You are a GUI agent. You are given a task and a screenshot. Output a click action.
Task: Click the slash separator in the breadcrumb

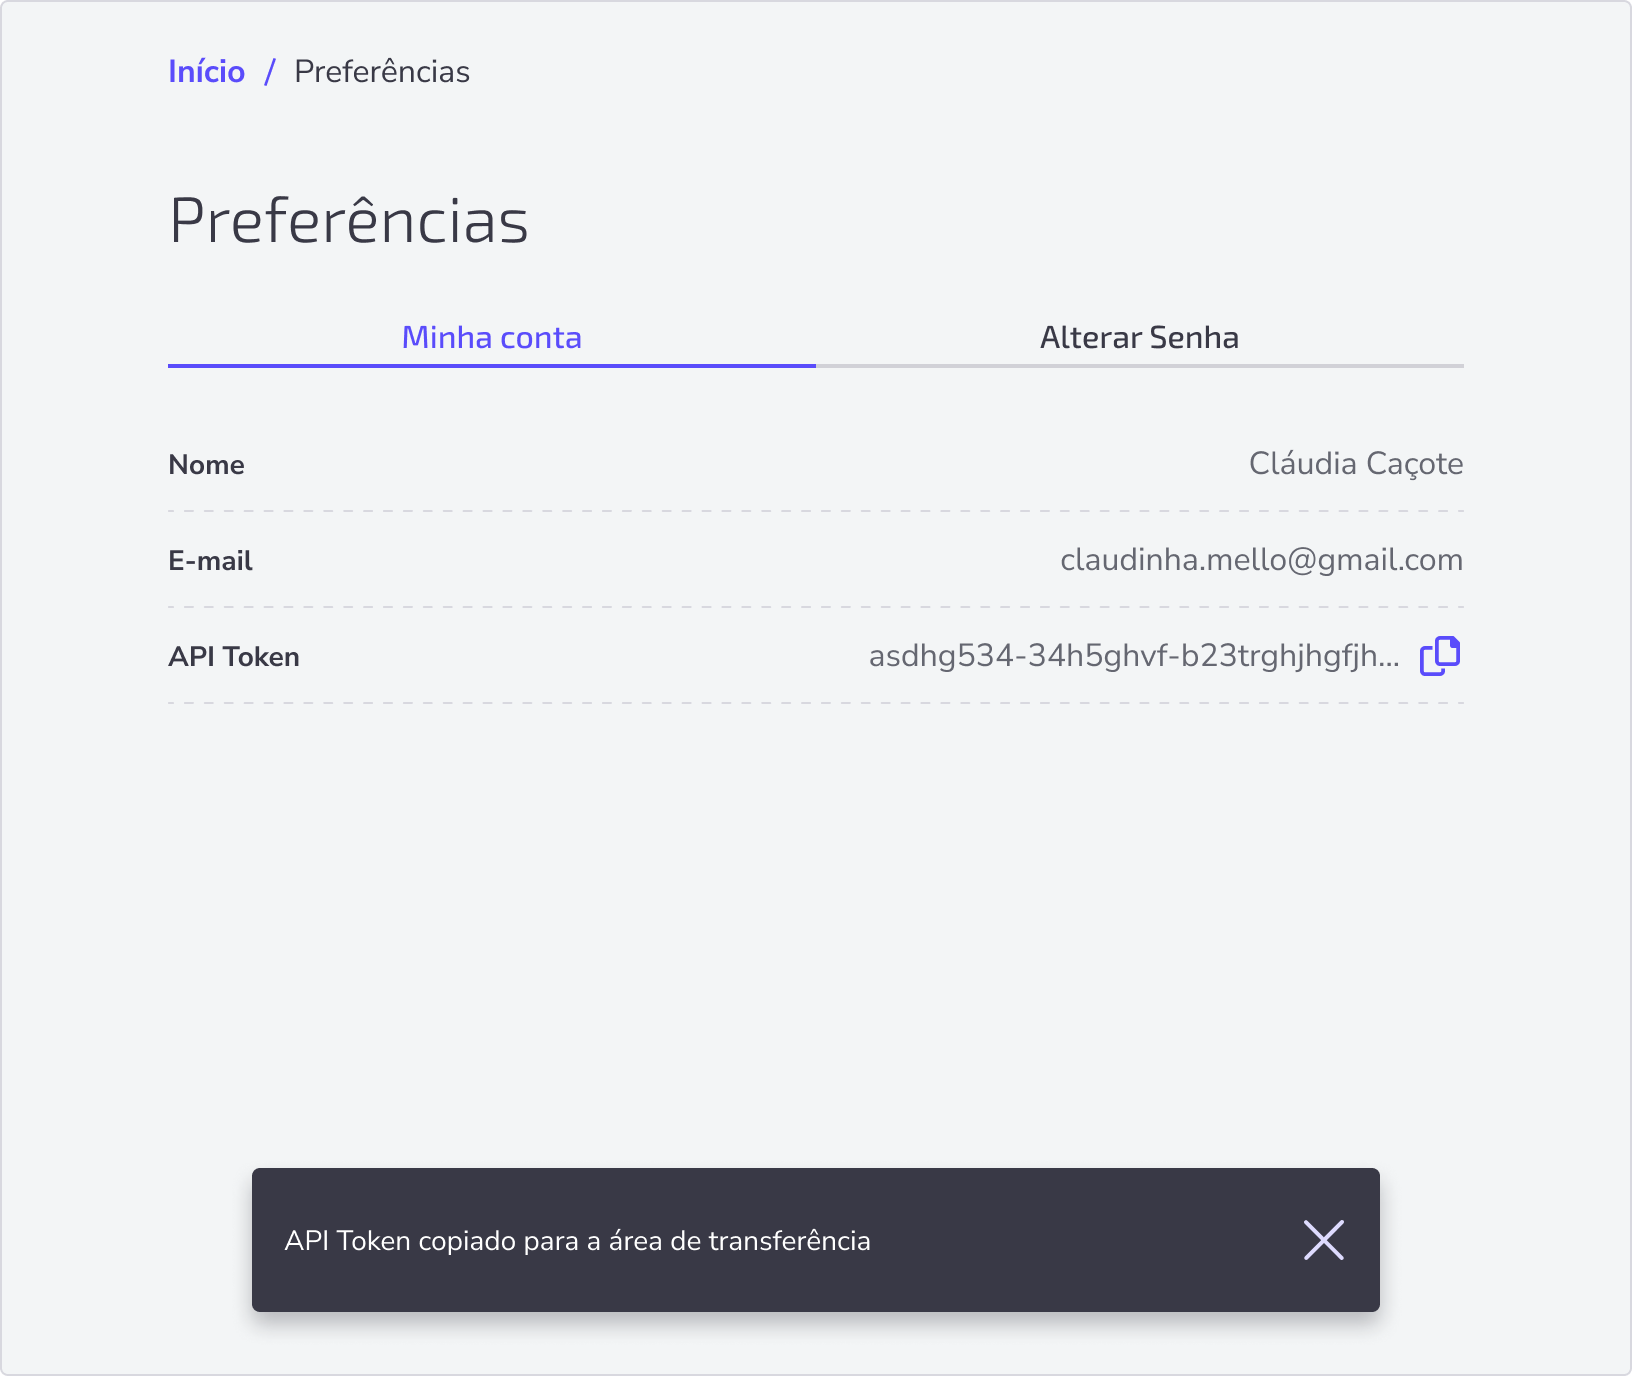tap(270, 72)
